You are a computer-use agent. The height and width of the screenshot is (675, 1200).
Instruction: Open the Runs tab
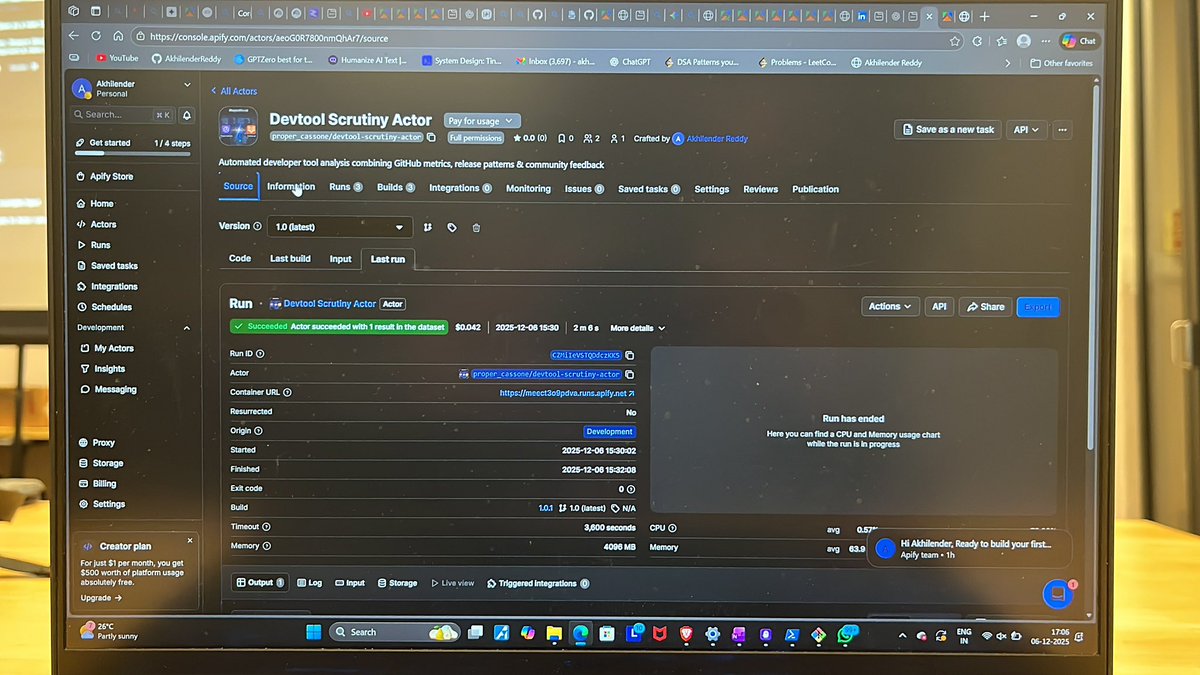pyautogui.click(x=345, y=187)
